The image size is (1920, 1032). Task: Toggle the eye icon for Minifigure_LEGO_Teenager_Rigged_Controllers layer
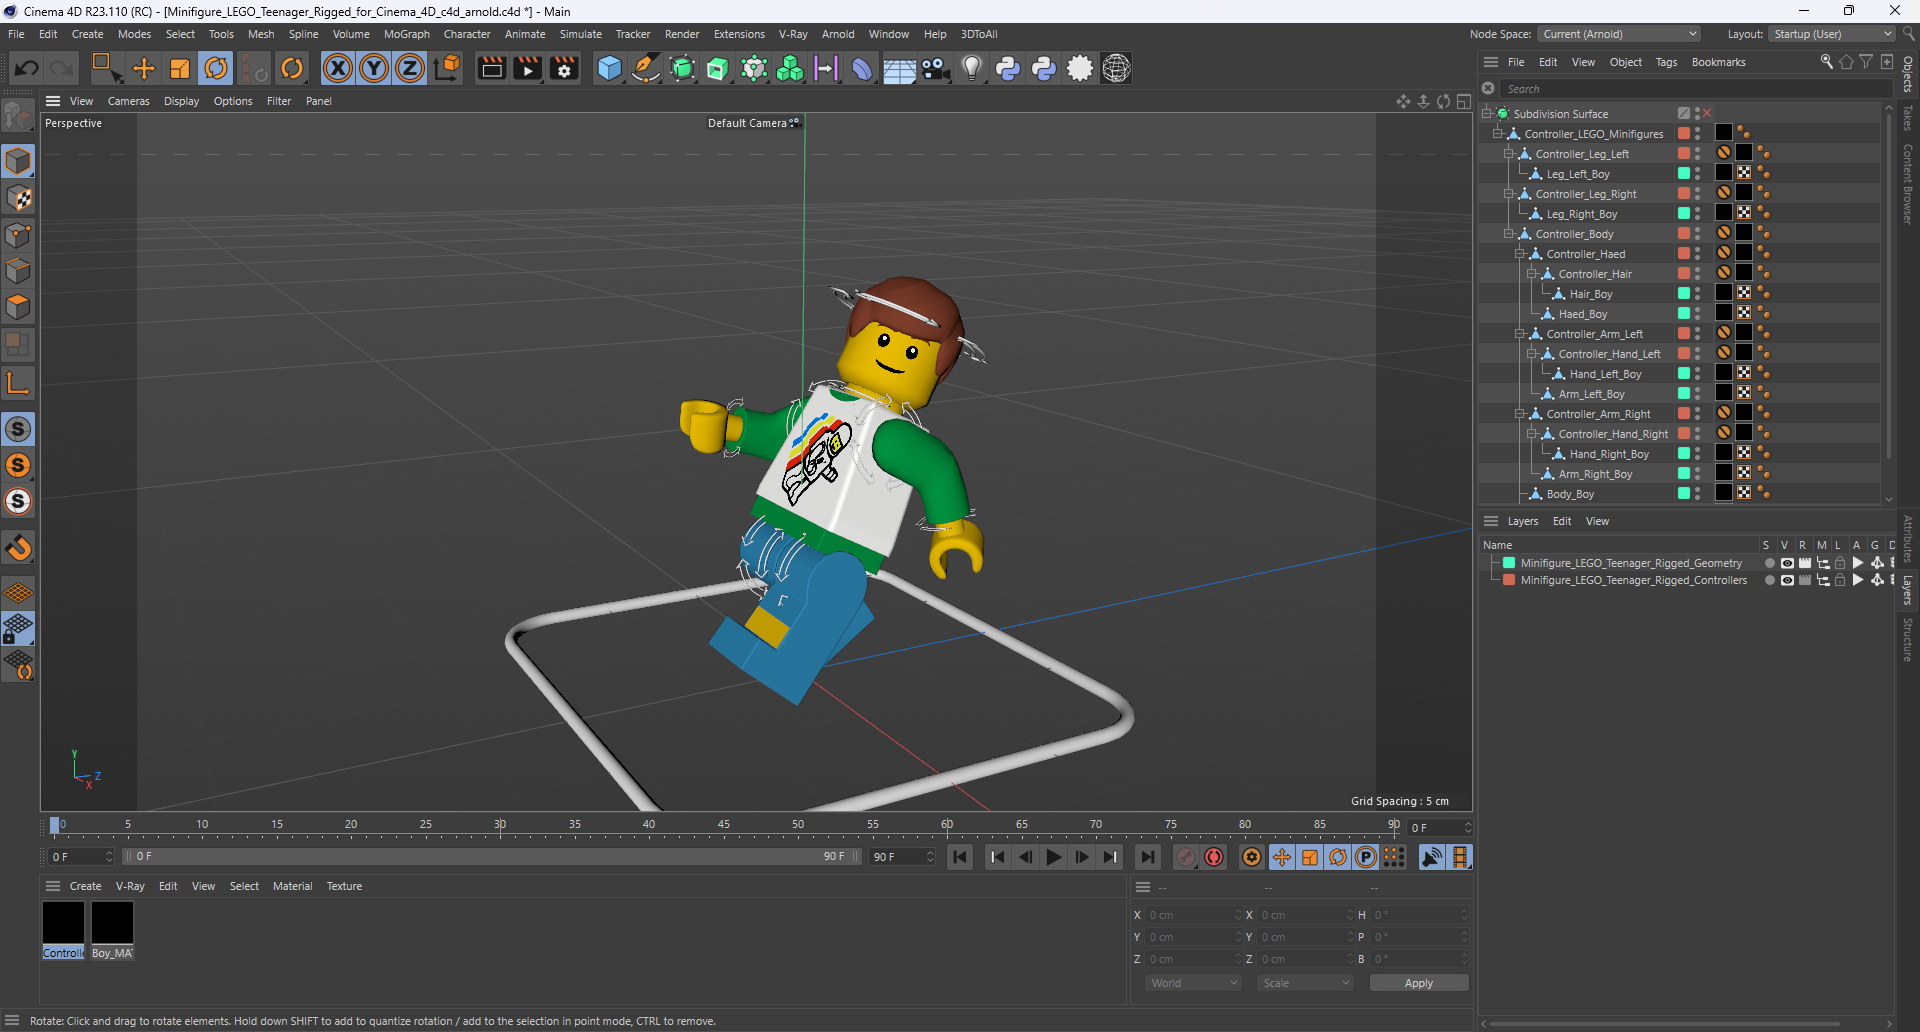pos(1787,580)
